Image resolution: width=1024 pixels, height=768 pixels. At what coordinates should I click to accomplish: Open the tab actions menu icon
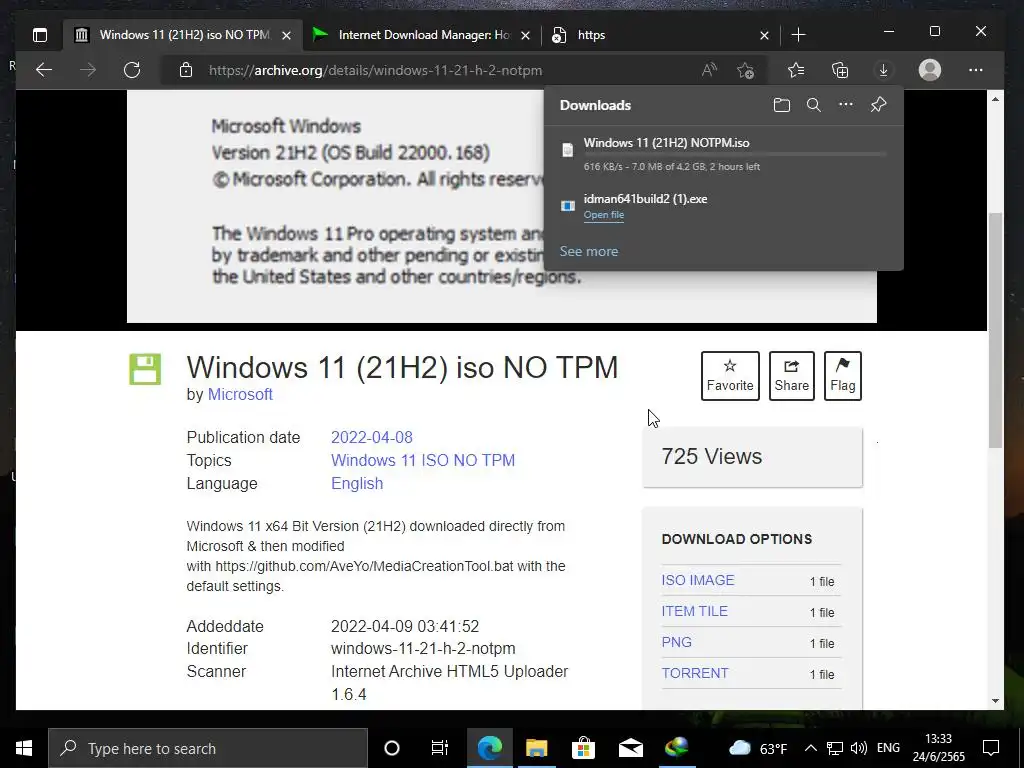[40, 35]
